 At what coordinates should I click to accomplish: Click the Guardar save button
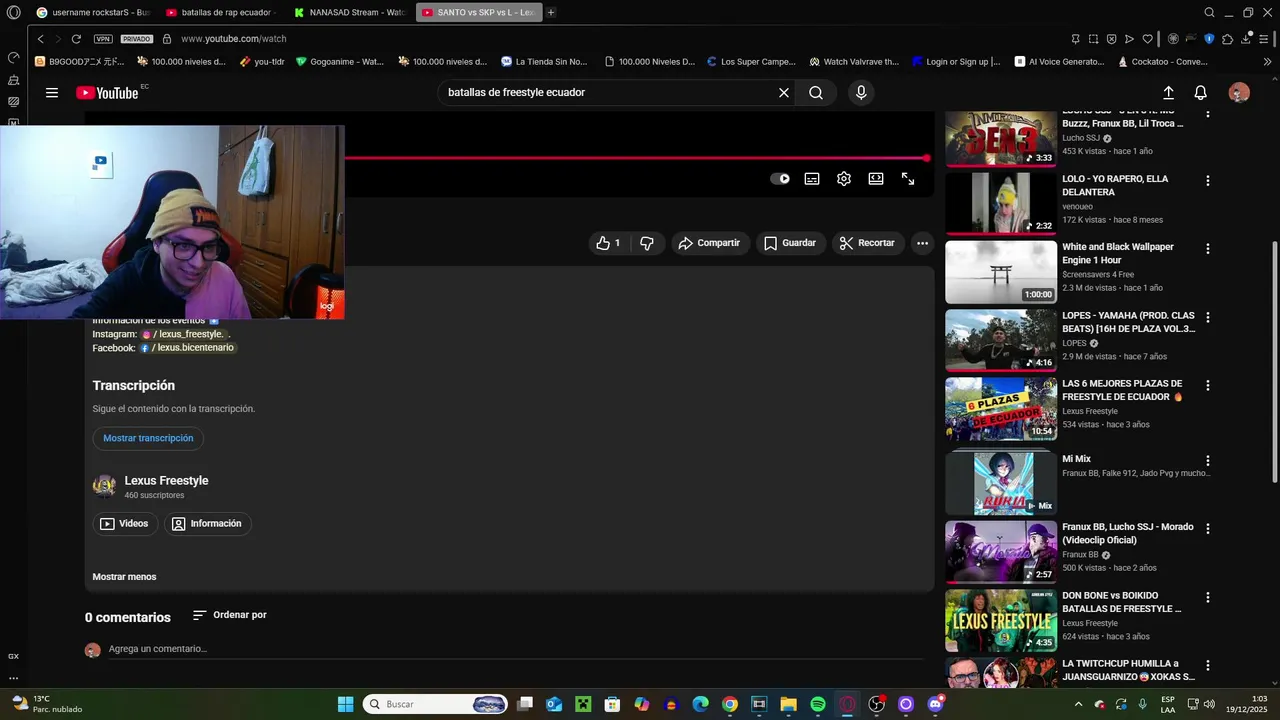[790, 243]
